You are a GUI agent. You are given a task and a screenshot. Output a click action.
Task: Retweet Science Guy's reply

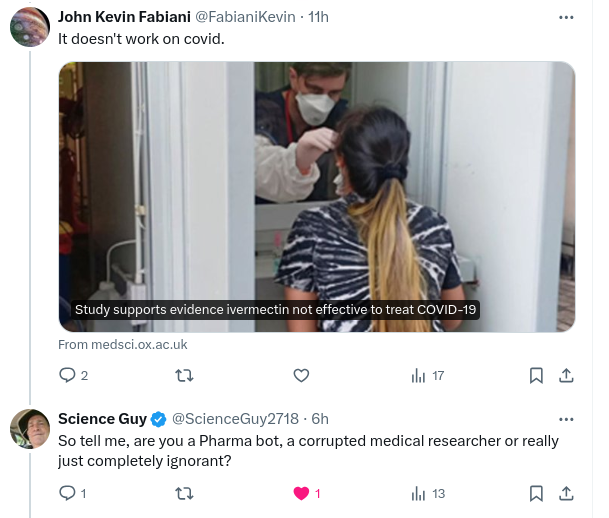click(184, 494)
